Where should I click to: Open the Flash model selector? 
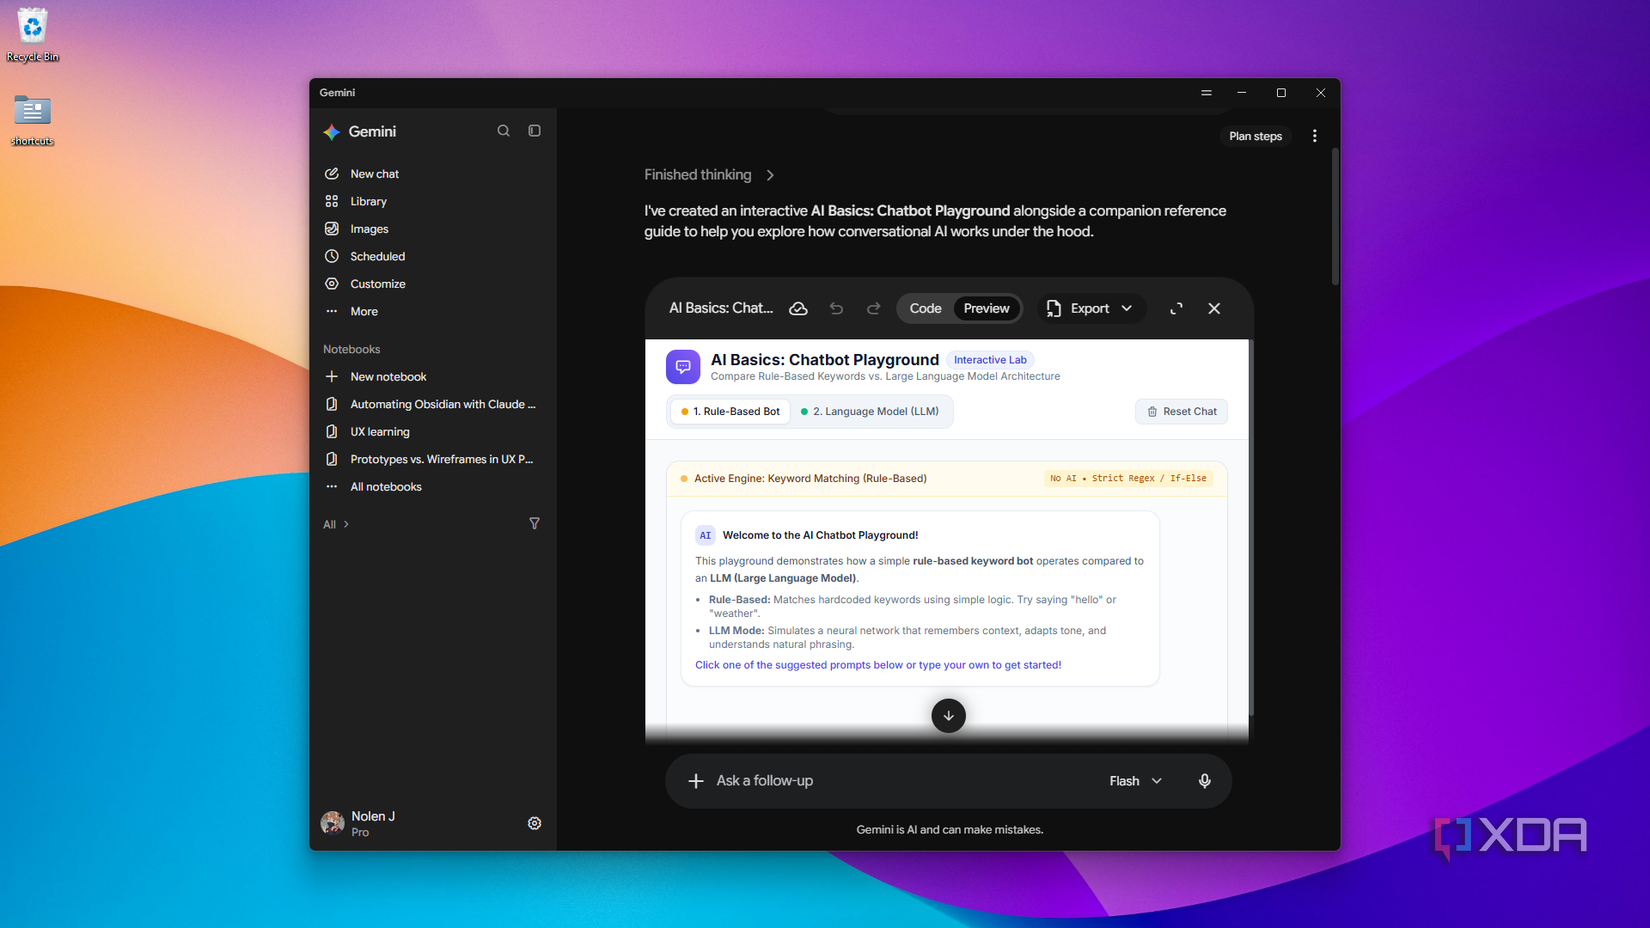coord(1135,781)
